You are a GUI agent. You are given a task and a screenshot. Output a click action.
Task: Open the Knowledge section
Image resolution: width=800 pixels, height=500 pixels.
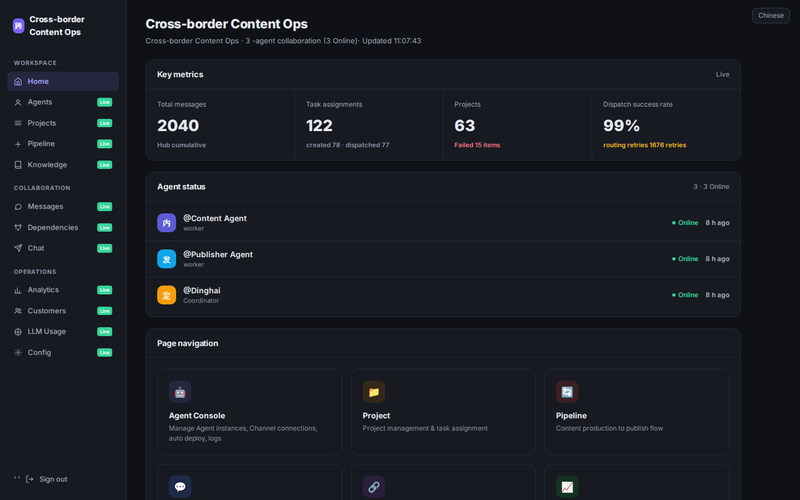pyautogui.click(x=63, y=165)
